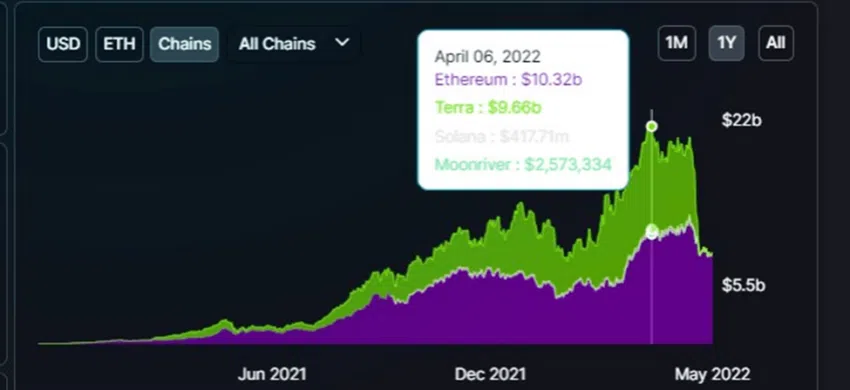Screen dimensions: 850x390
Task: Switch the chart denomination to ETH
Action: (119, 44)
